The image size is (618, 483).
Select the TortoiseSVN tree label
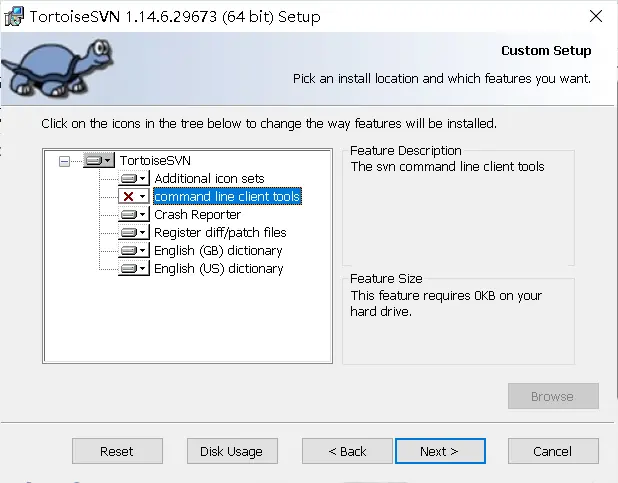click(155, 160)
